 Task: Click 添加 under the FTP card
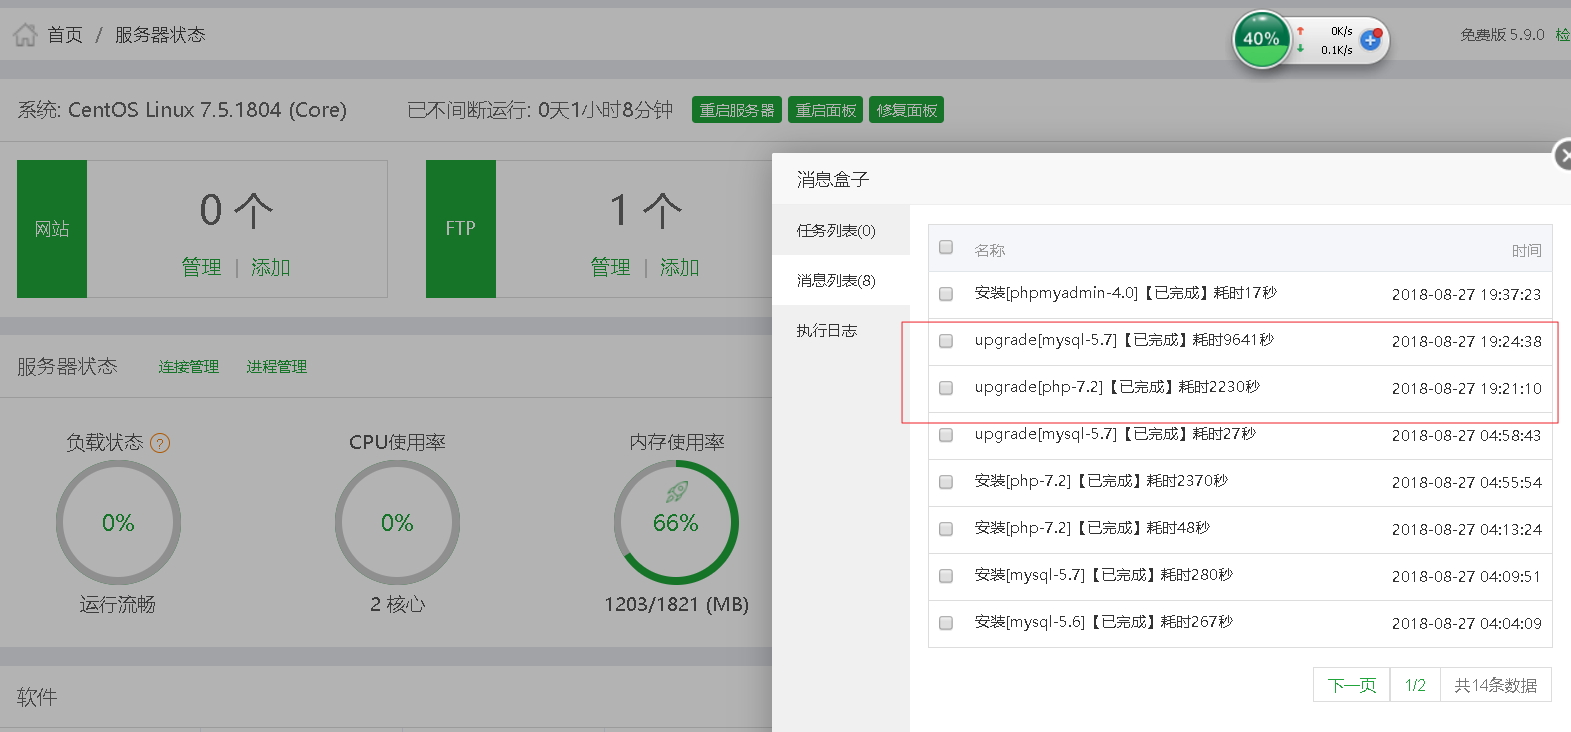click(x=679, y=267)
